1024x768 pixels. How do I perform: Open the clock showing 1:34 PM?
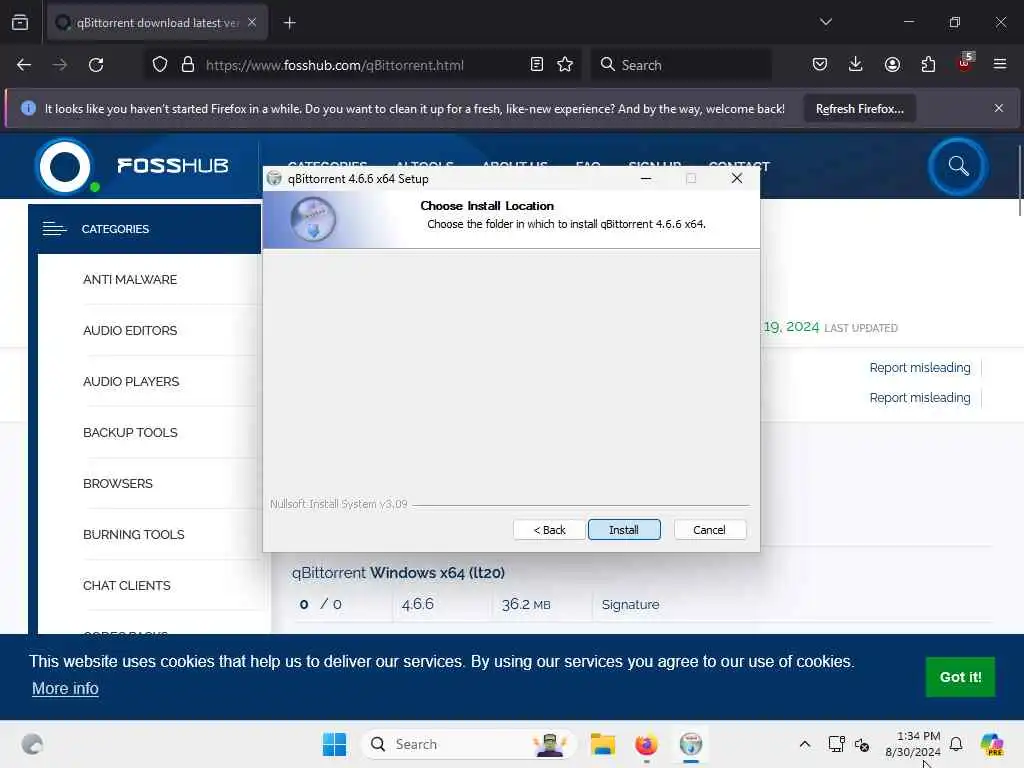pyautogui.click(x=913, y=744)
